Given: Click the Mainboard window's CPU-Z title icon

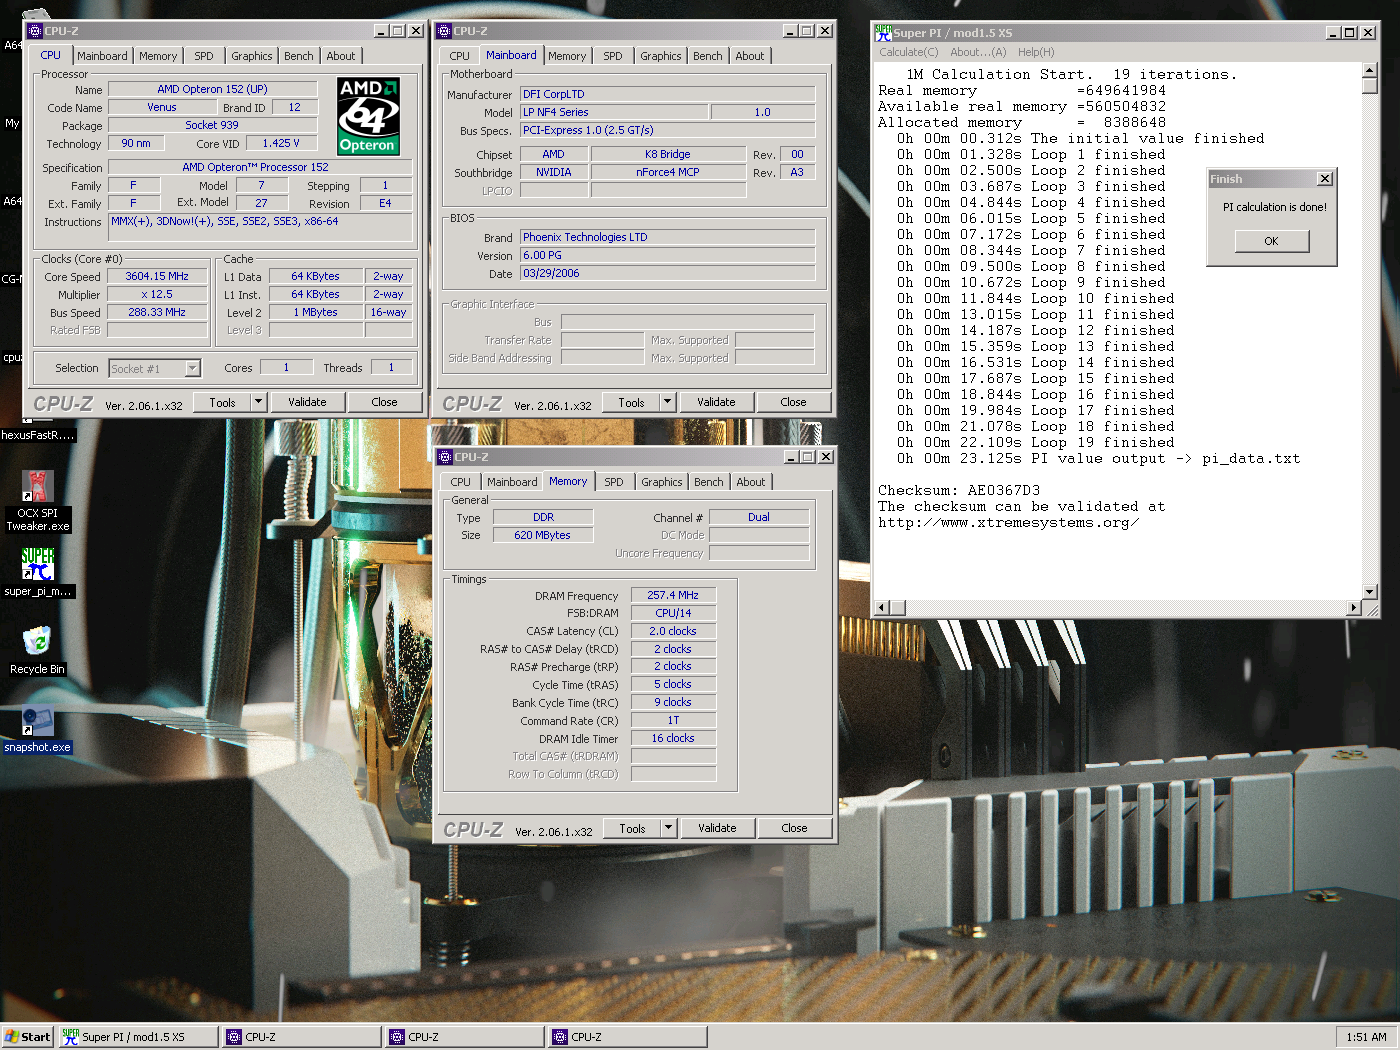Looking at the screenshot, I should tap(445, 31).
